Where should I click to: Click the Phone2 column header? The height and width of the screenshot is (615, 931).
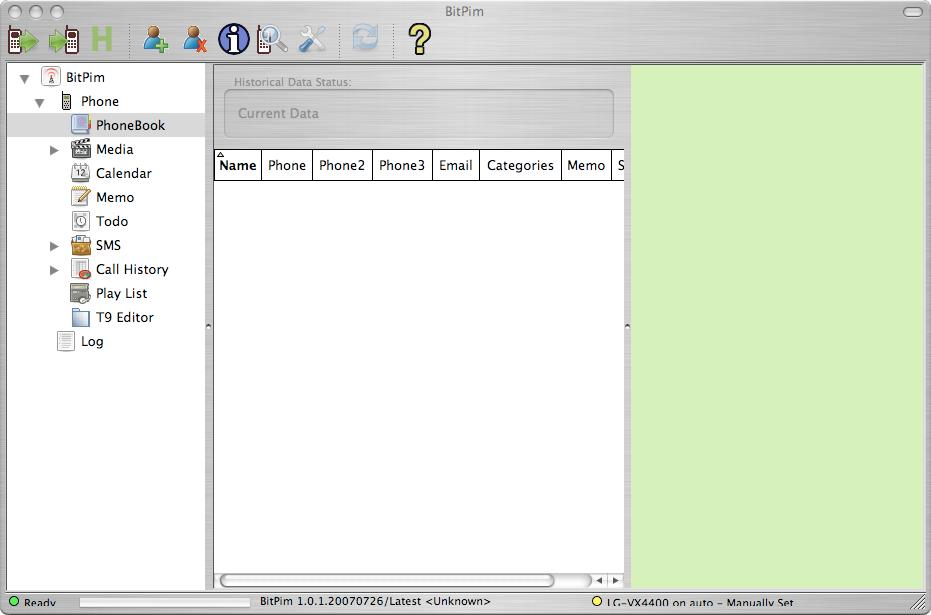(x=342, y=165)
